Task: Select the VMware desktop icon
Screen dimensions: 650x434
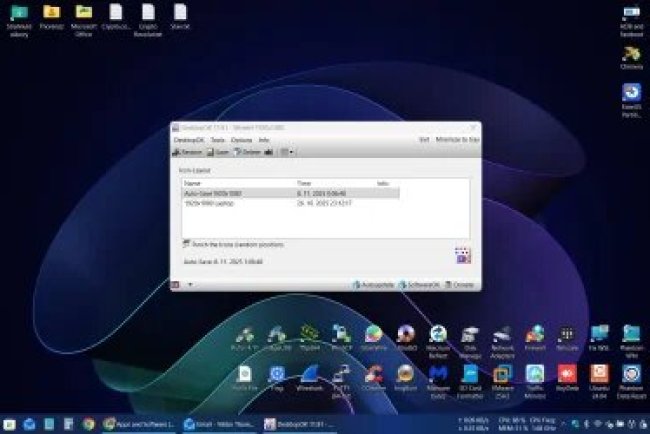Action: (502, 382)
